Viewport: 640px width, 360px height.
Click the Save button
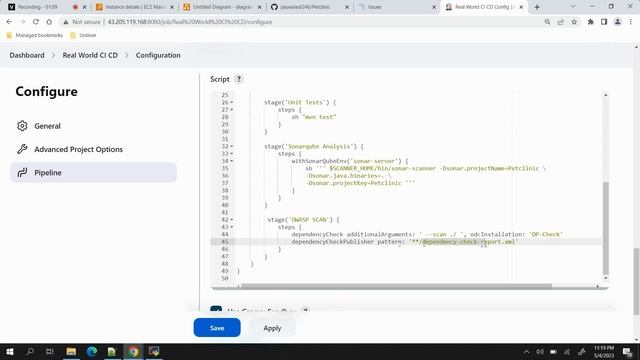pos(217,328)
